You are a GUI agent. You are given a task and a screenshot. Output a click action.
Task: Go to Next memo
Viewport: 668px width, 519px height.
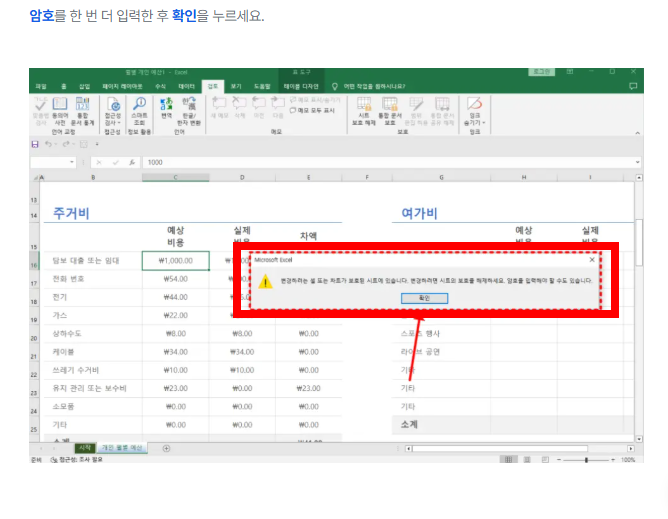pos(278,103)
